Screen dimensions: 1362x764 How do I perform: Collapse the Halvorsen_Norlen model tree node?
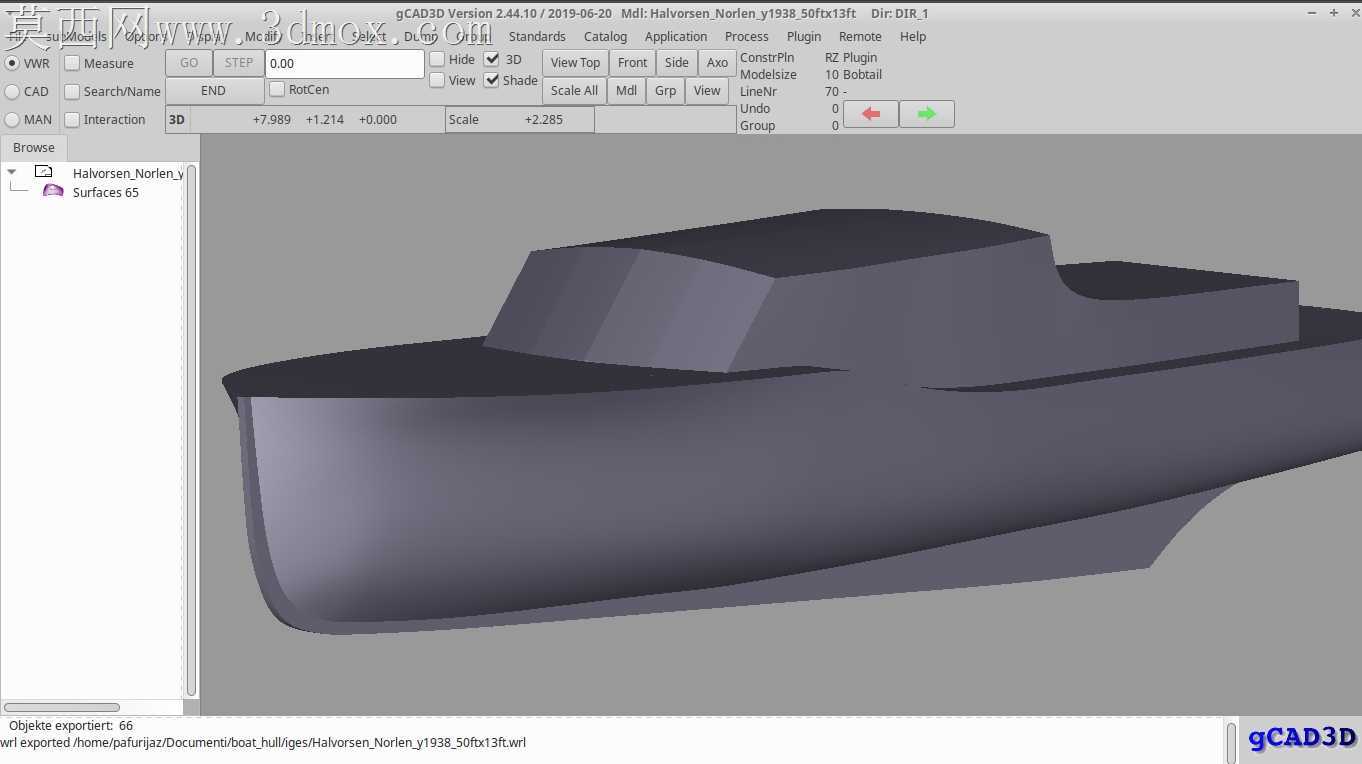pos(12,172)
